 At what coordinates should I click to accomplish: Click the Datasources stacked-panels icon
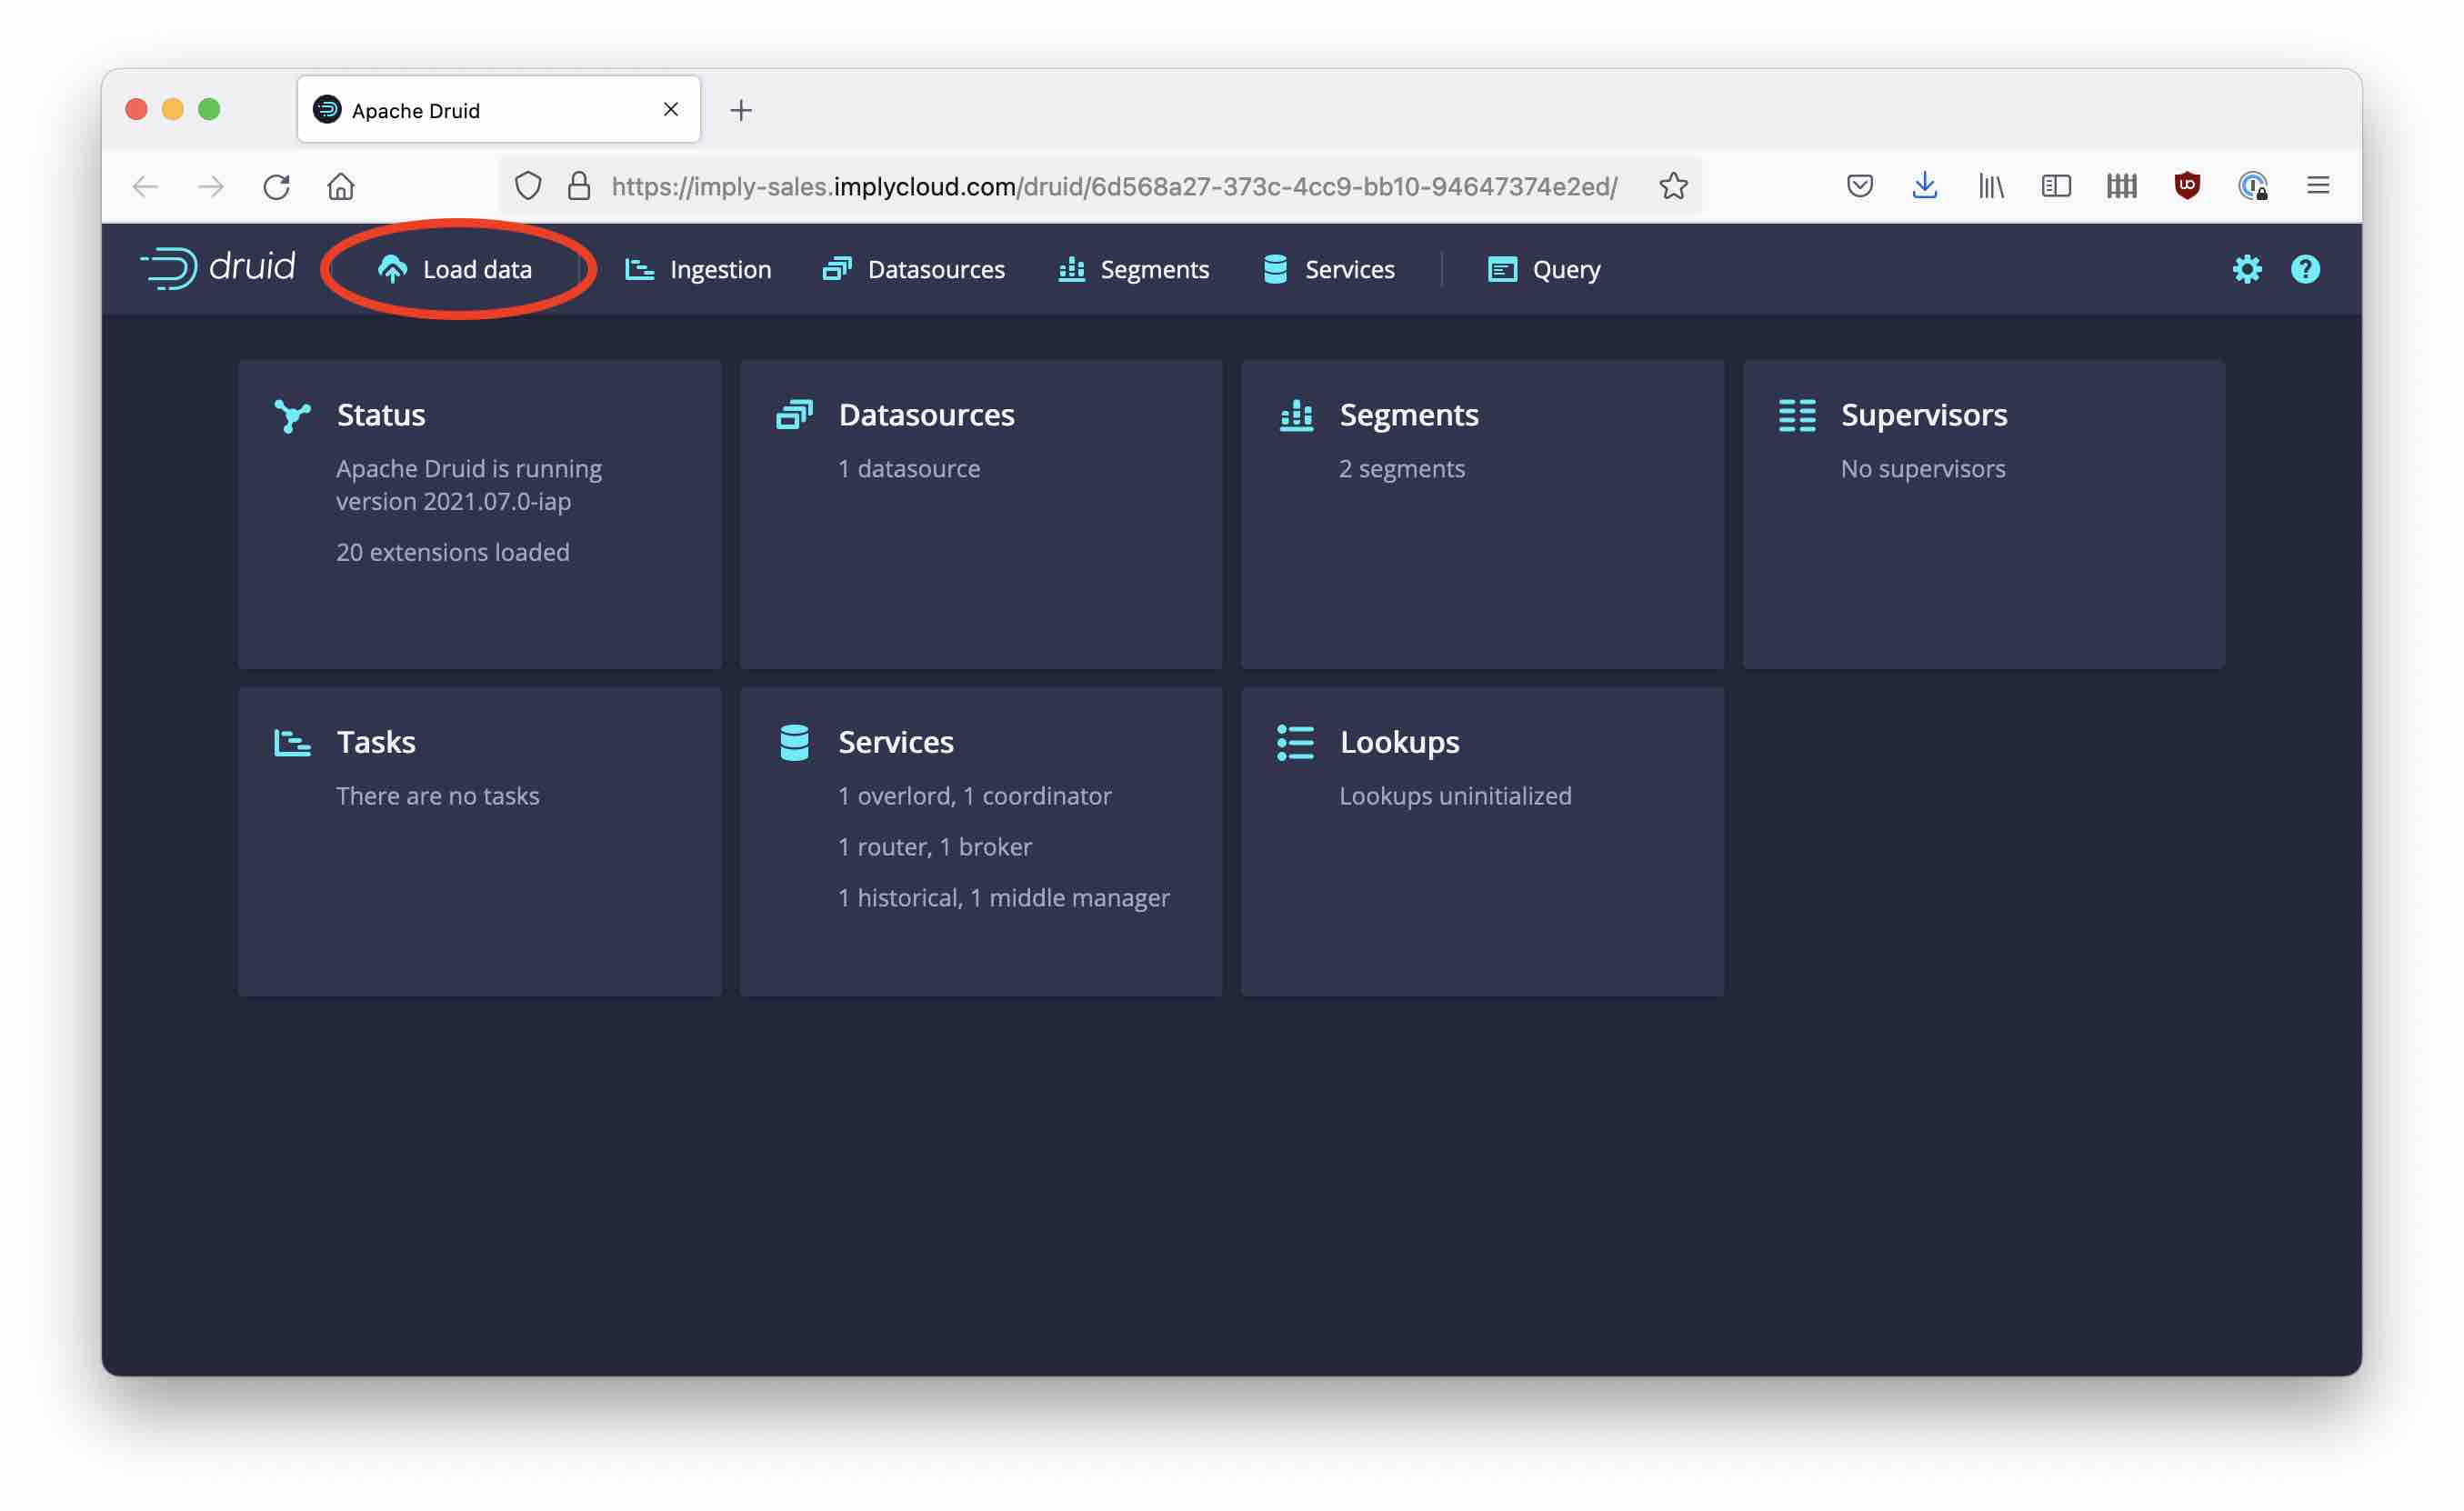(x=838, y=268)
